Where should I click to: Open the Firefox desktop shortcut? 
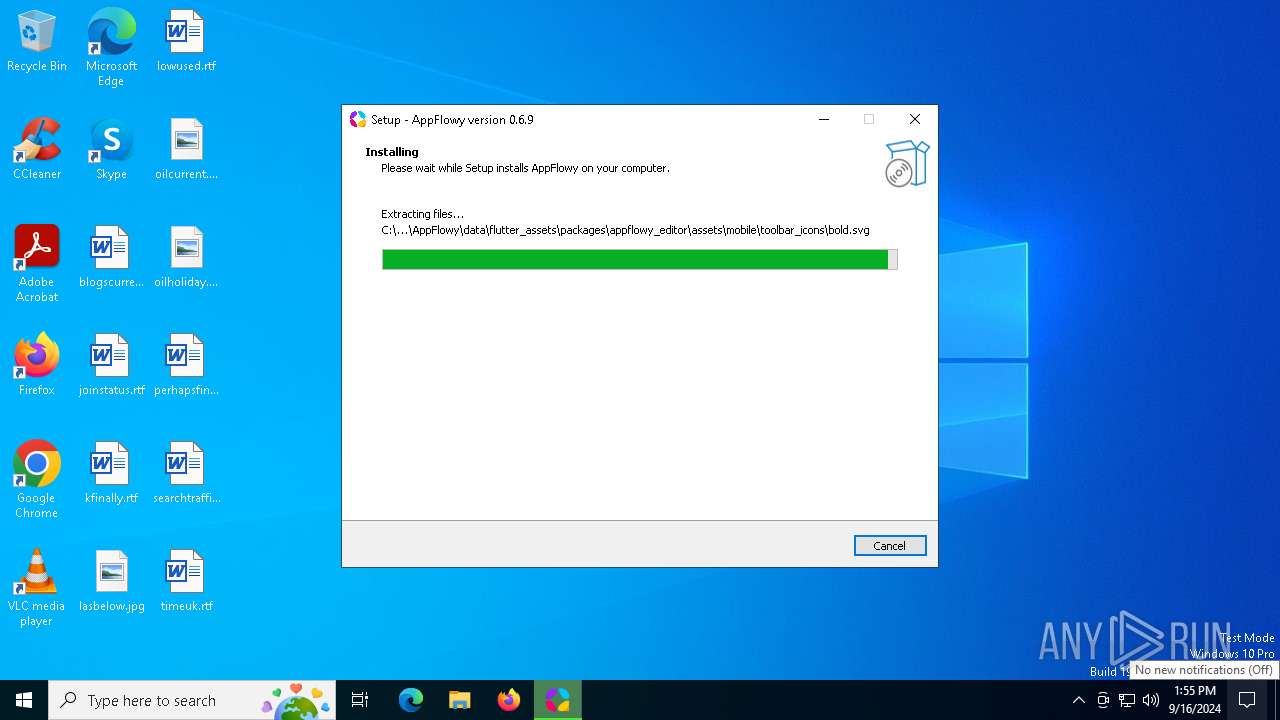click(37, 366)
